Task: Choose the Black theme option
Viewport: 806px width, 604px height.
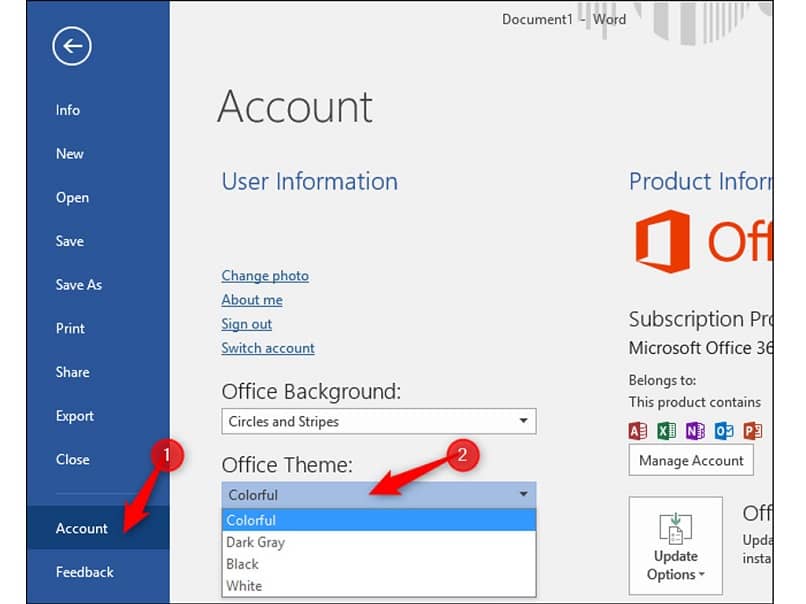Action: pyautogui.click(x=379, y=564)
